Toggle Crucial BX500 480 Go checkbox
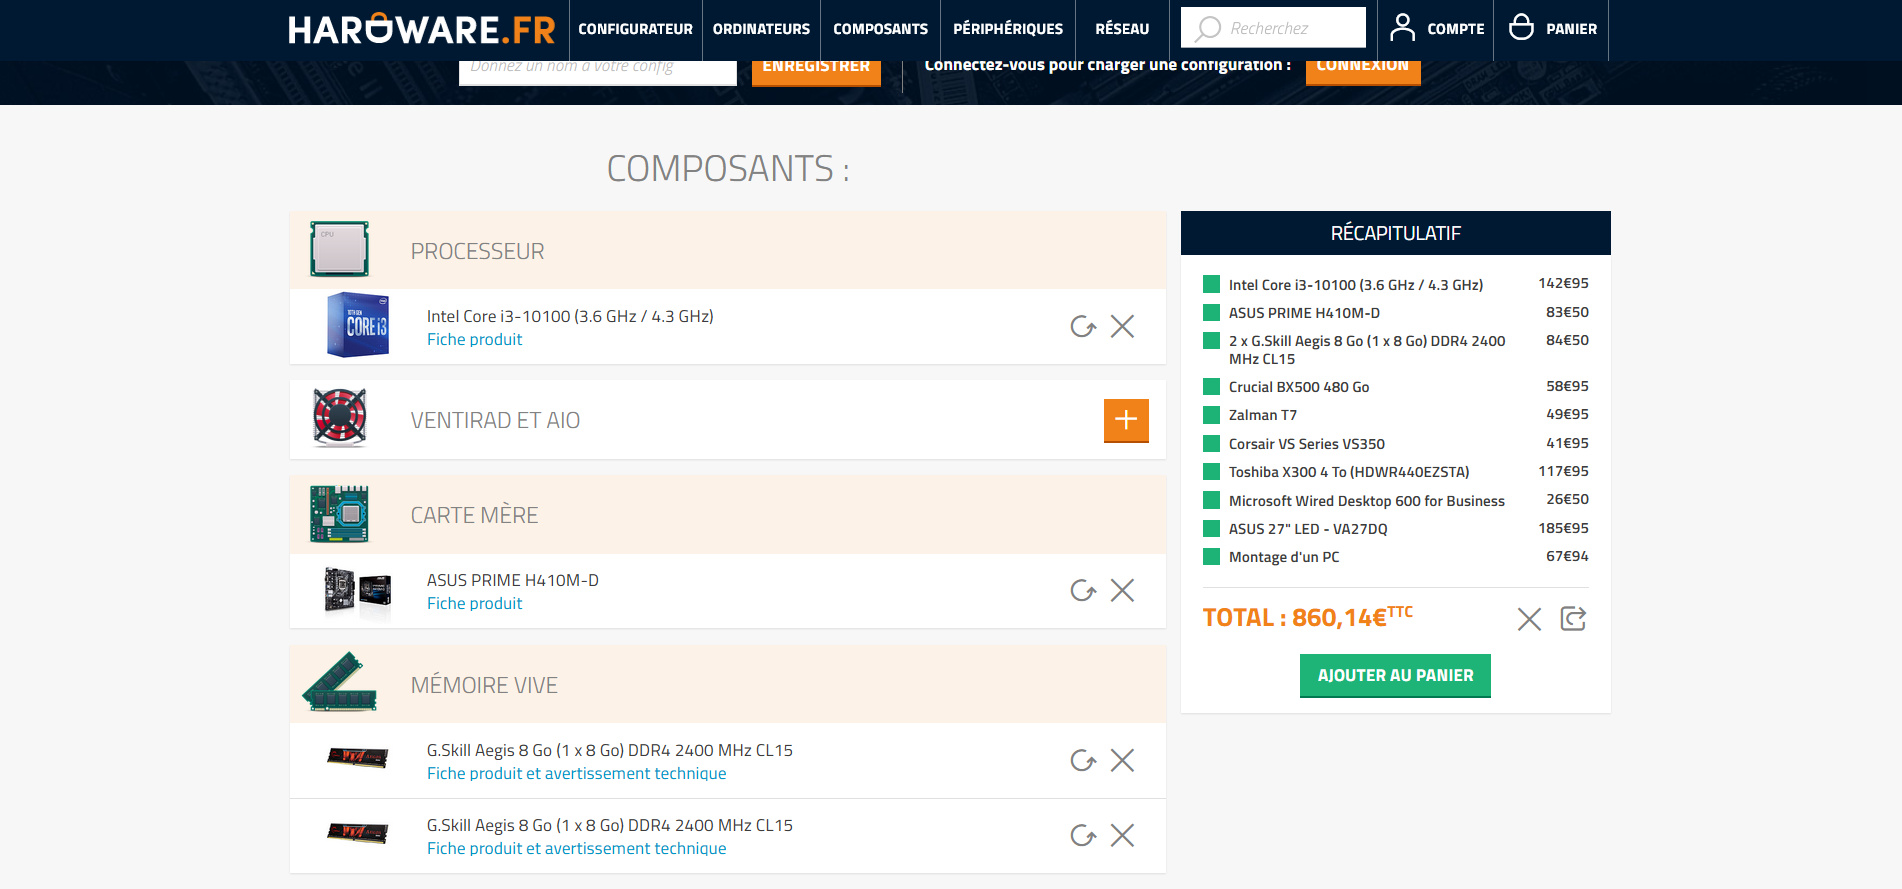Viewport: 1902px width, 889px height. [1211, 386]
